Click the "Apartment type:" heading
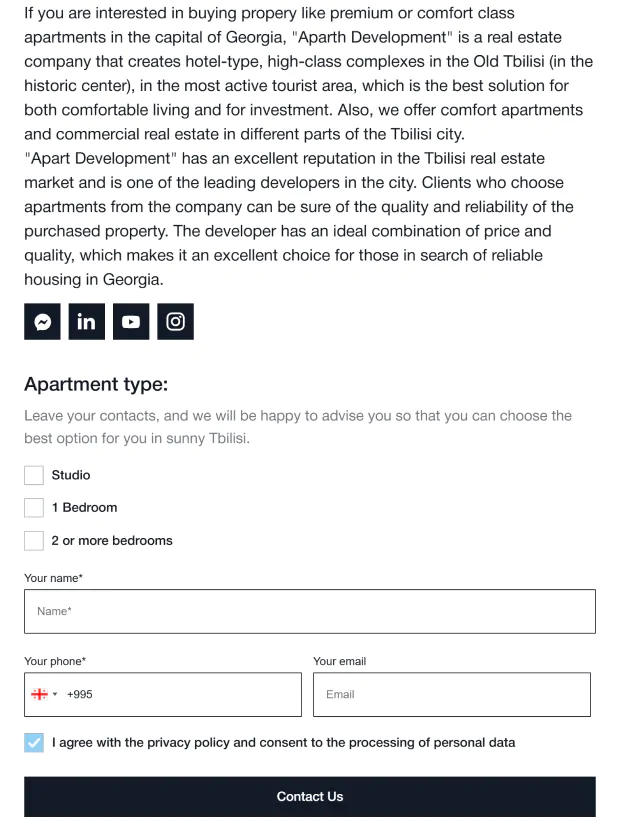620x827 pixels. pyautogui.click(x=96, y=384)
